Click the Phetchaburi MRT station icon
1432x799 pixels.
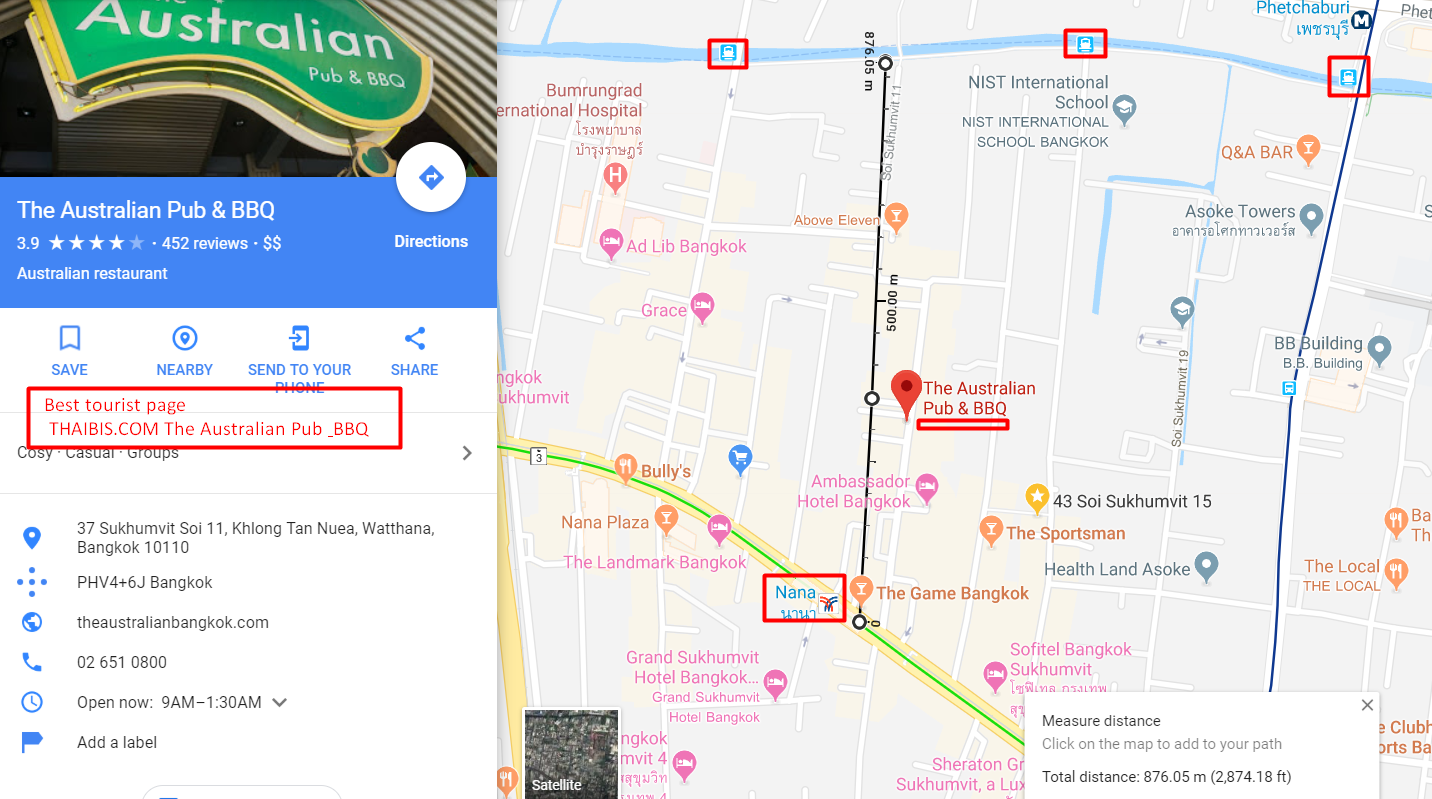[x=1361, y=19]
